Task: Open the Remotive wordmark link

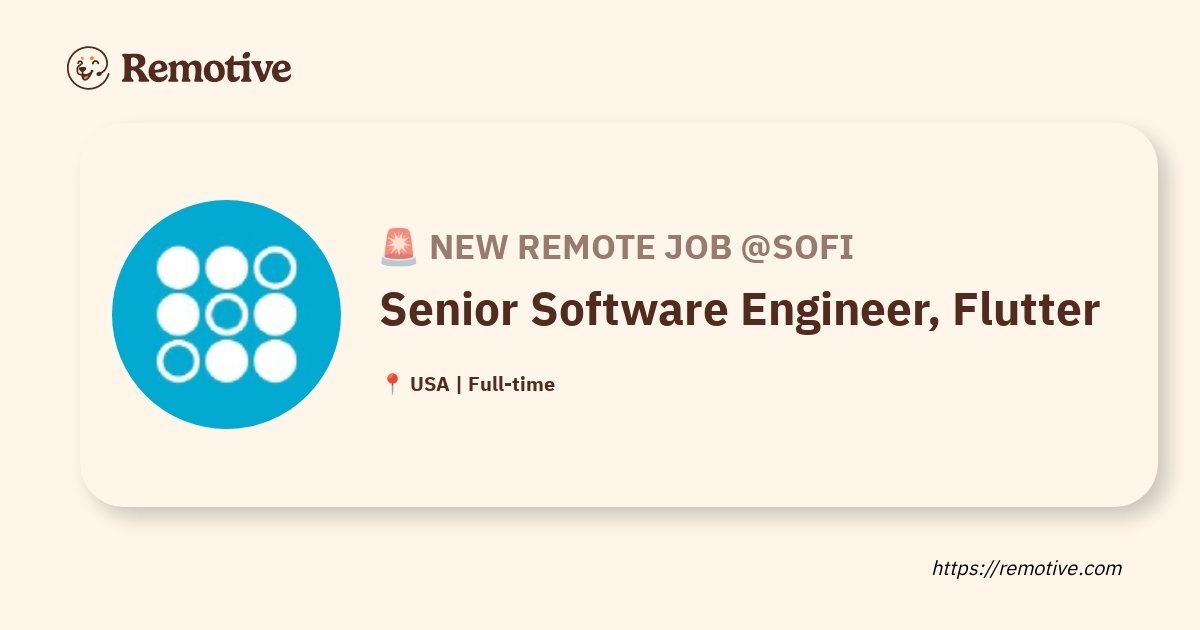Action: click(x=206, y=68)
